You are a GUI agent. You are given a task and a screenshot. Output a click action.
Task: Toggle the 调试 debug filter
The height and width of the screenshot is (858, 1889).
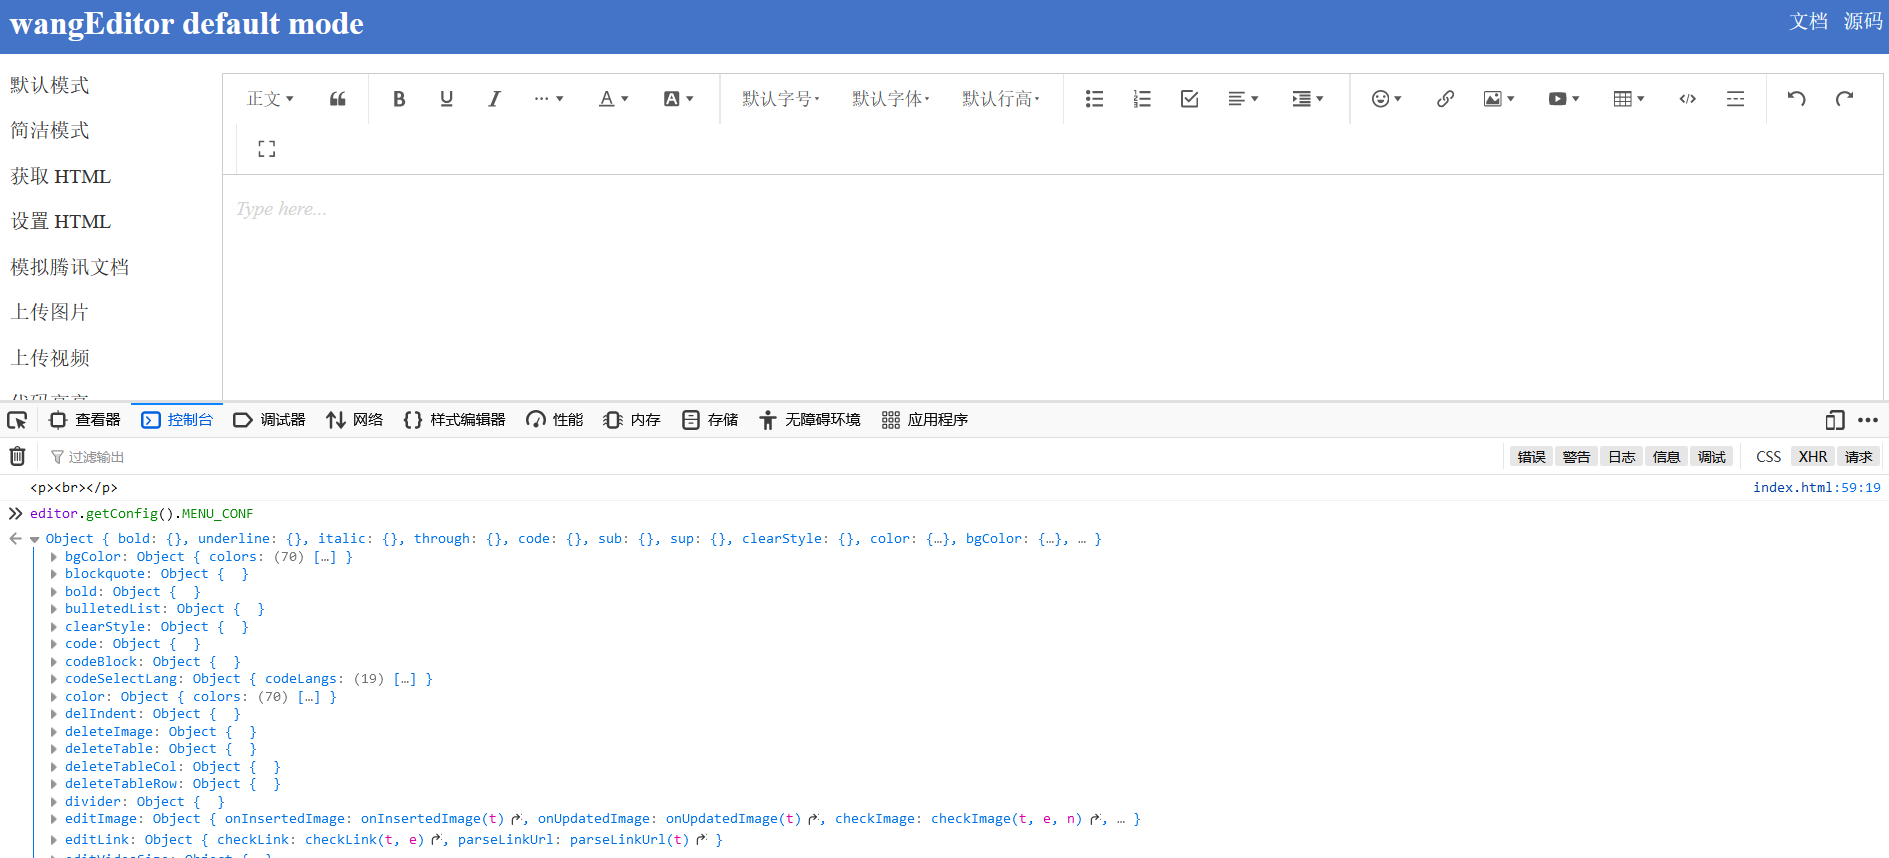[1711, 457]
